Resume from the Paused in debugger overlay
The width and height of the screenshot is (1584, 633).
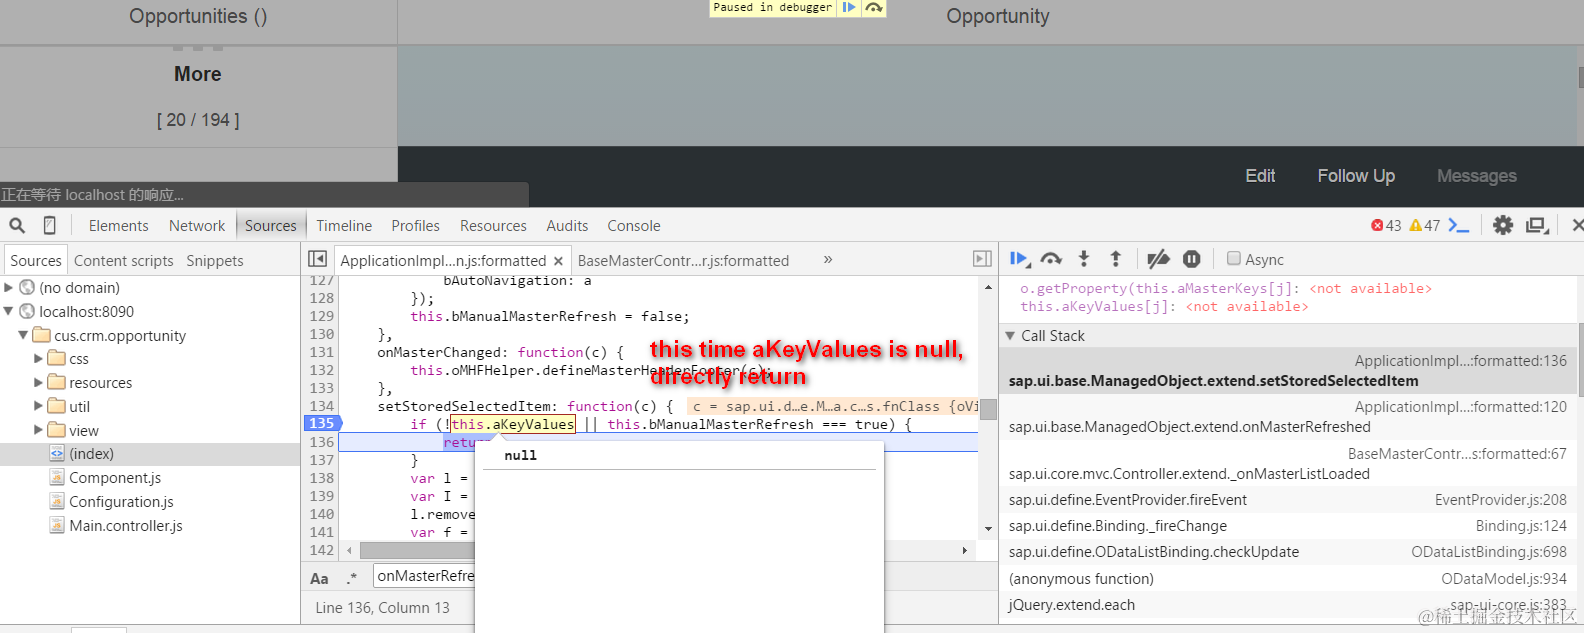(848, 7)
